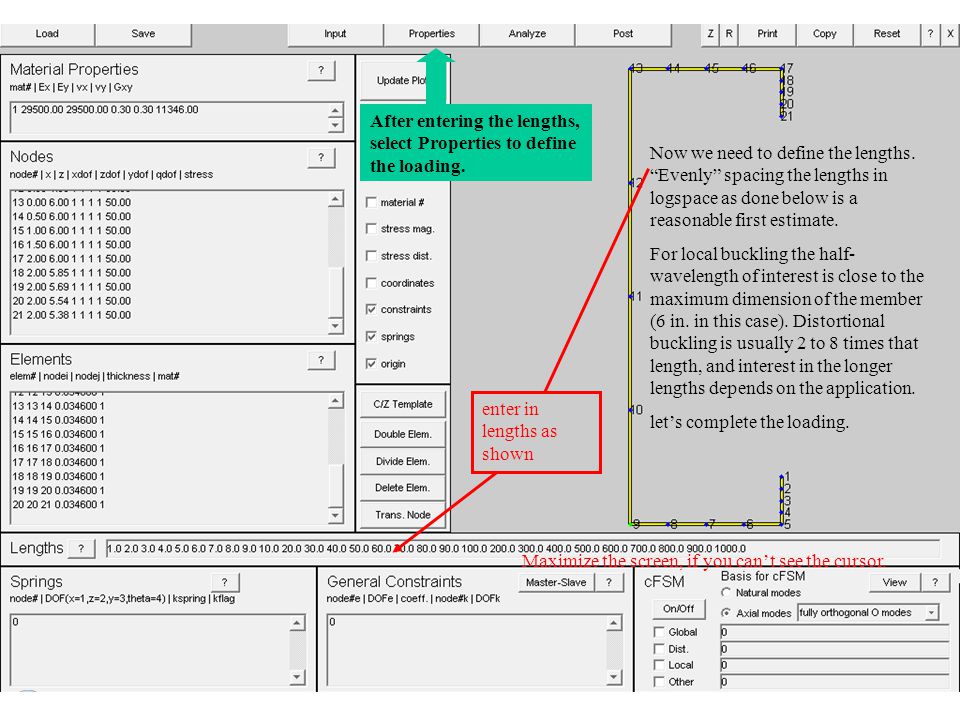Select the Natural modes radio button

(x=726, y=593)
